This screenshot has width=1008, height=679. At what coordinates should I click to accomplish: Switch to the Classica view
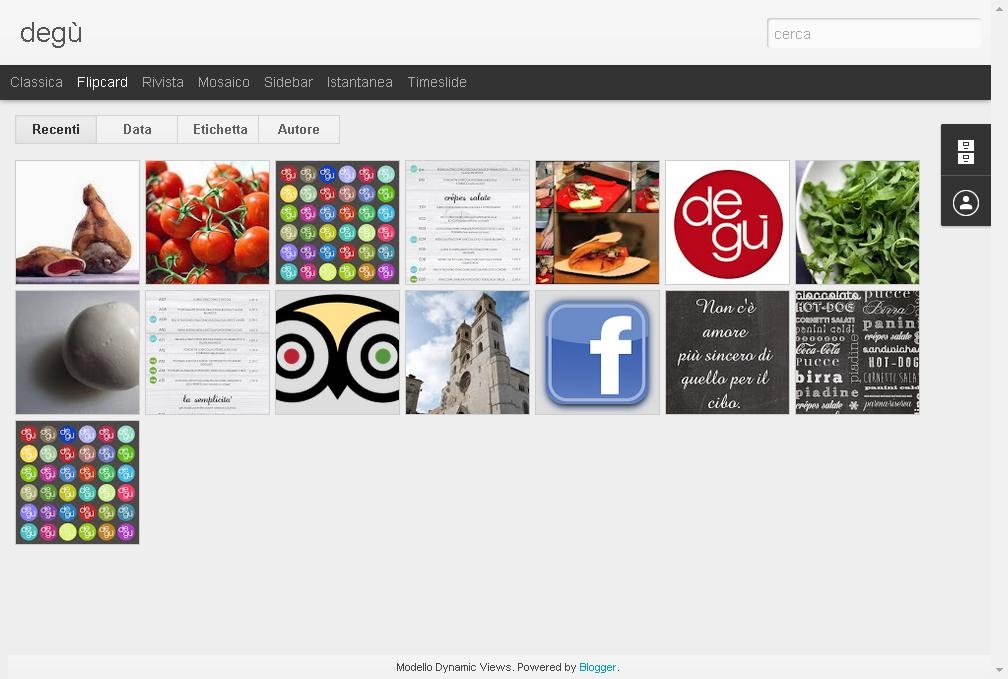(37, 82)
